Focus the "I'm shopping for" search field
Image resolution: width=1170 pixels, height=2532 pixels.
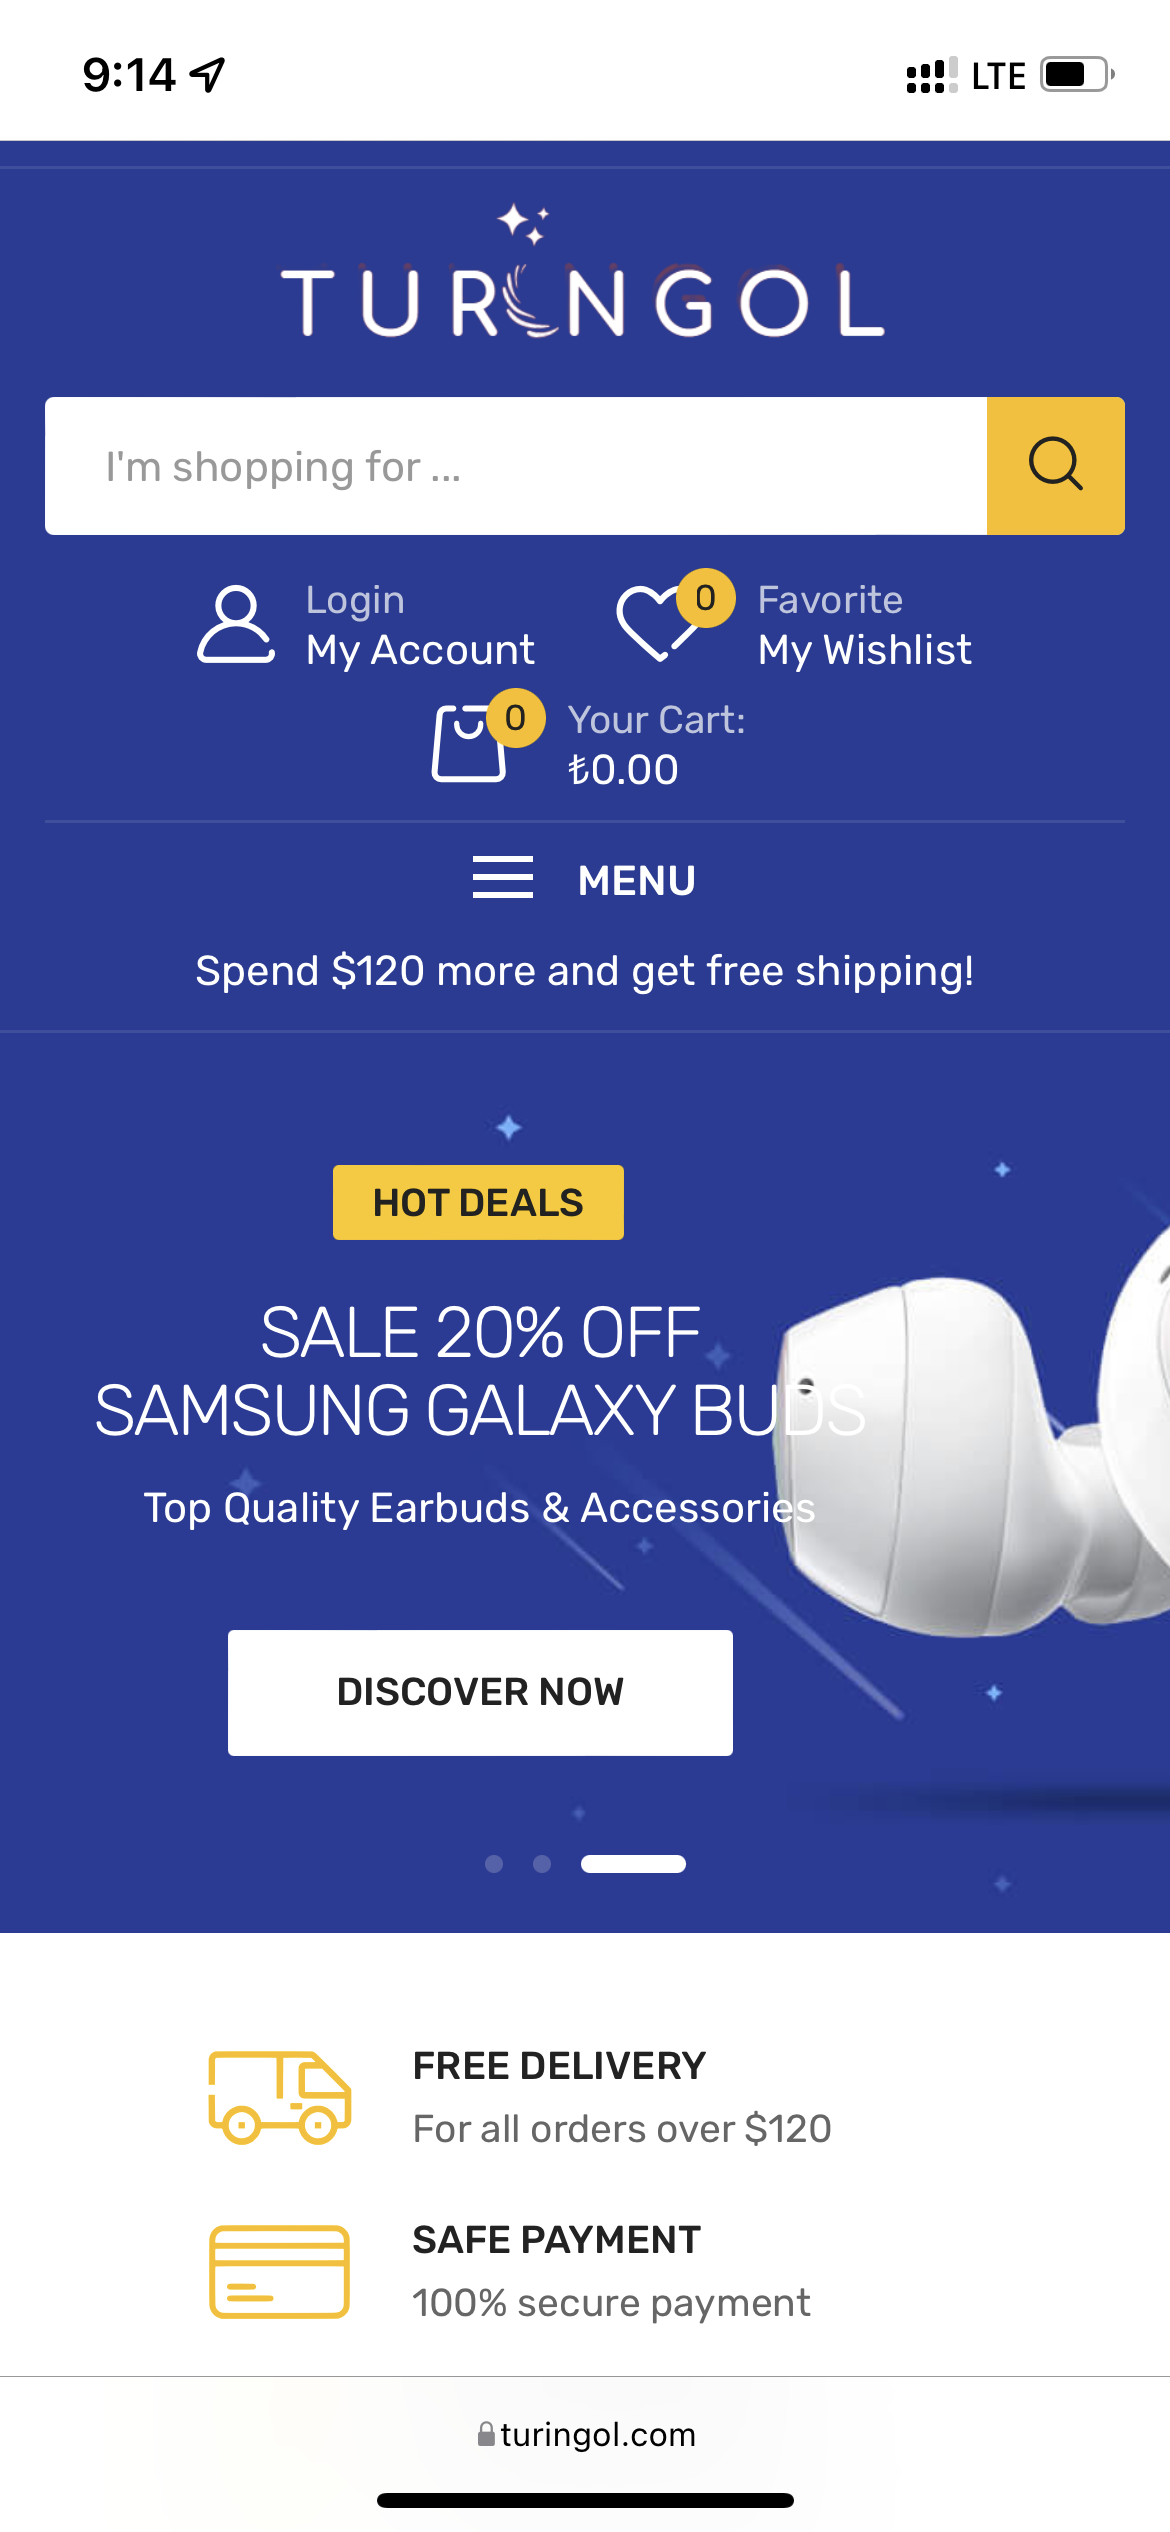tap(516, 466)
